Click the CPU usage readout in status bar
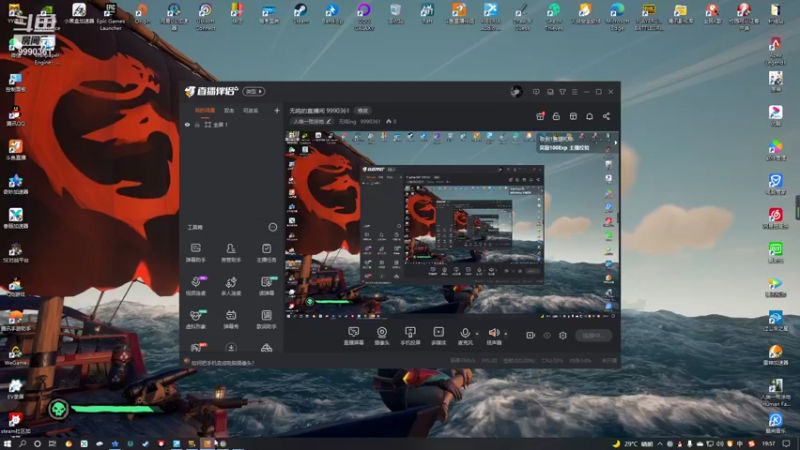This screenshot has height=450, width=800. (553, 361)
